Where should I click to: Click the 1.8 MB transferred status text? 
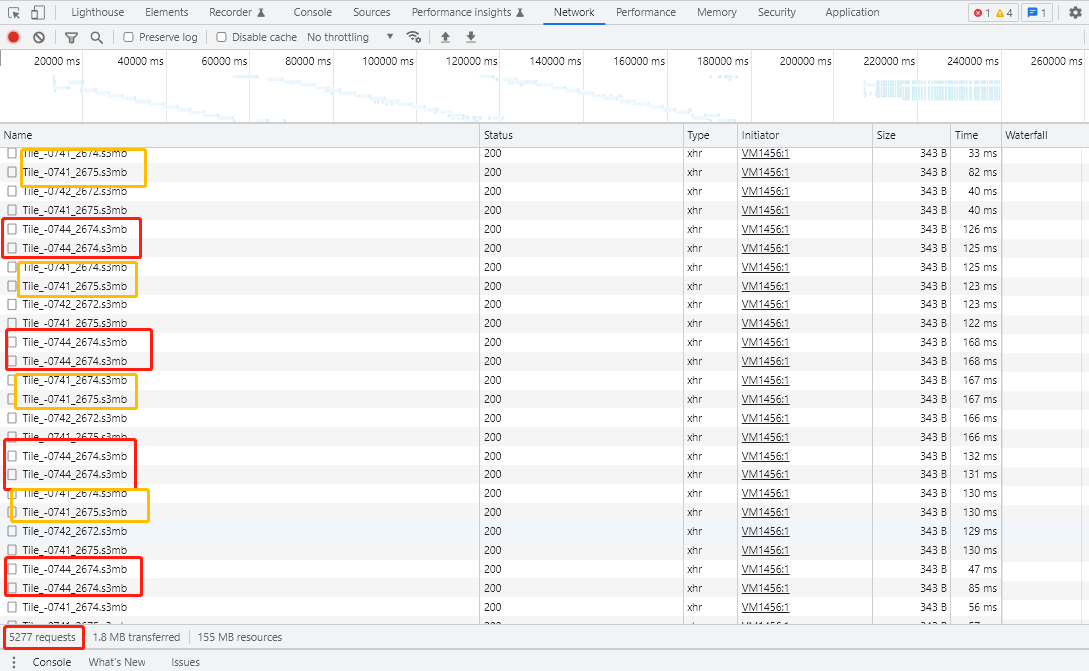tap(136, 638)
